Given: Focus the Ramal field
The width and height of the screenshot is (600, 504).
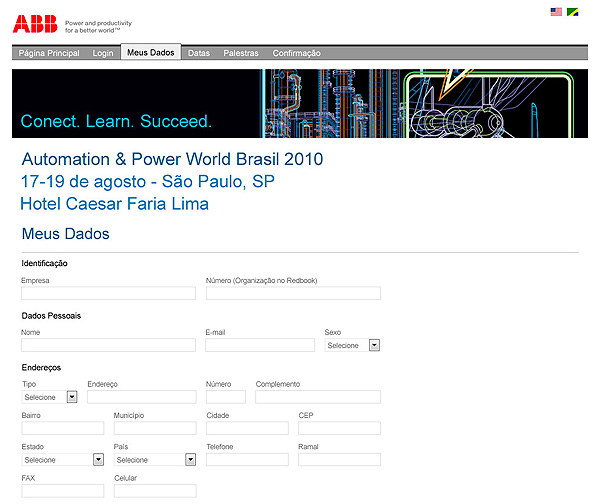Looking at the screenshot, I should pos(339,459).
